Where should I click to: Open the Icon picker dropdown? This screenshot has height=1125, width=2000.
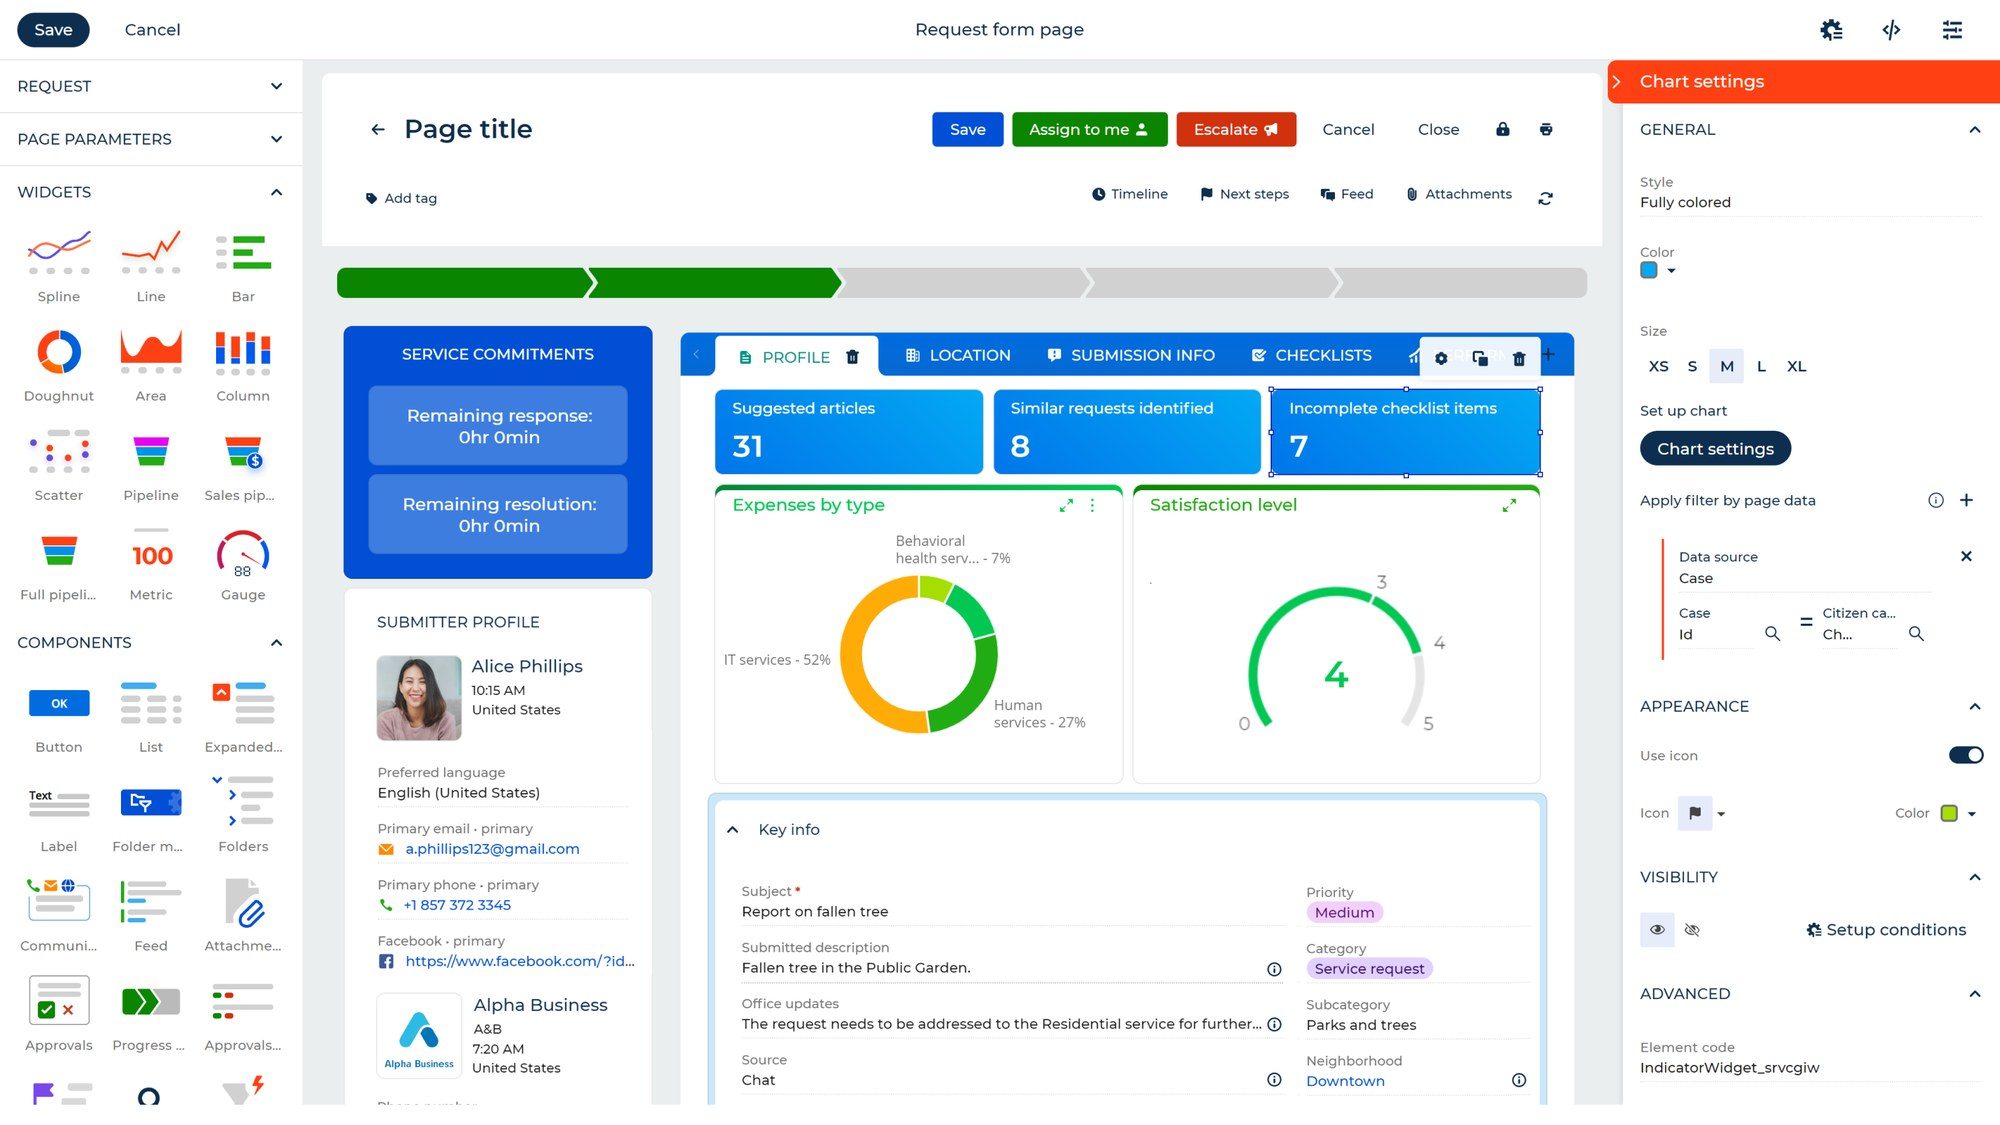pyautogui.click(x=1703, y=813)
